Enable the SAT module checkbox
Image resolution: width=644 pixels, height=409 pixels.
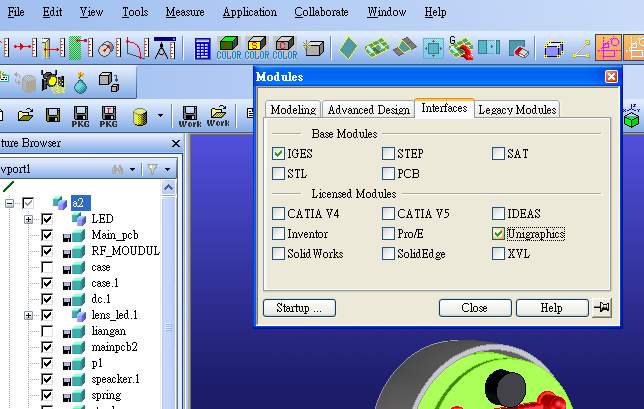pyautogui.click(x=498, y=154)
